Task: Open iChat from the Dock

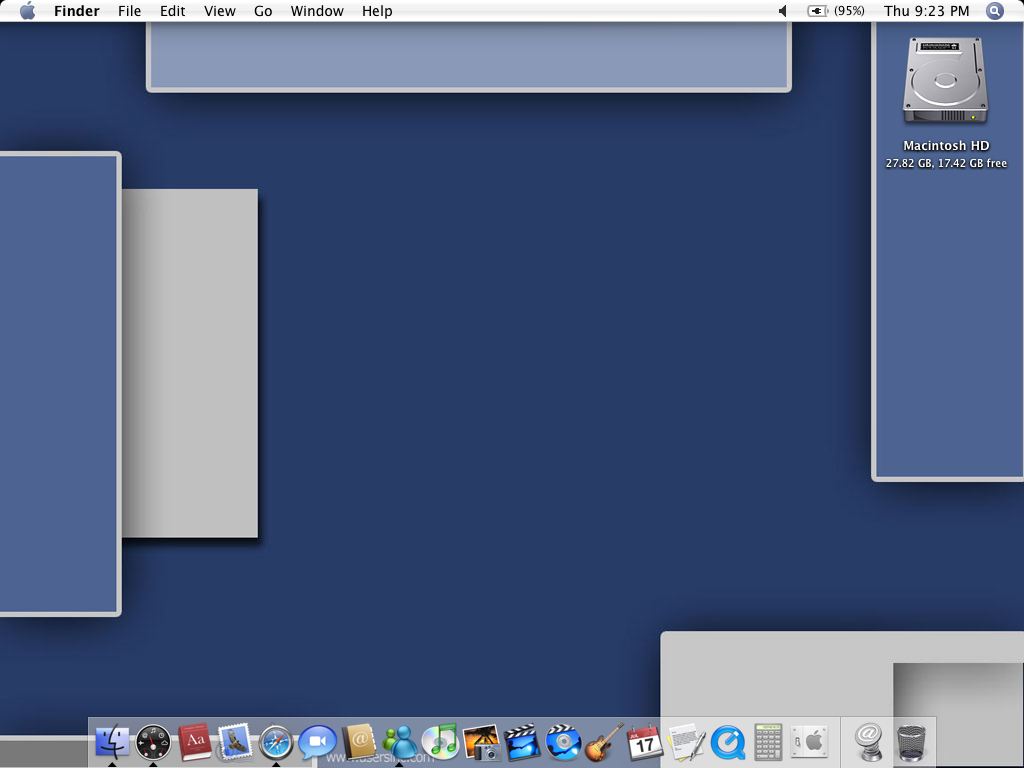Action: 317,743
